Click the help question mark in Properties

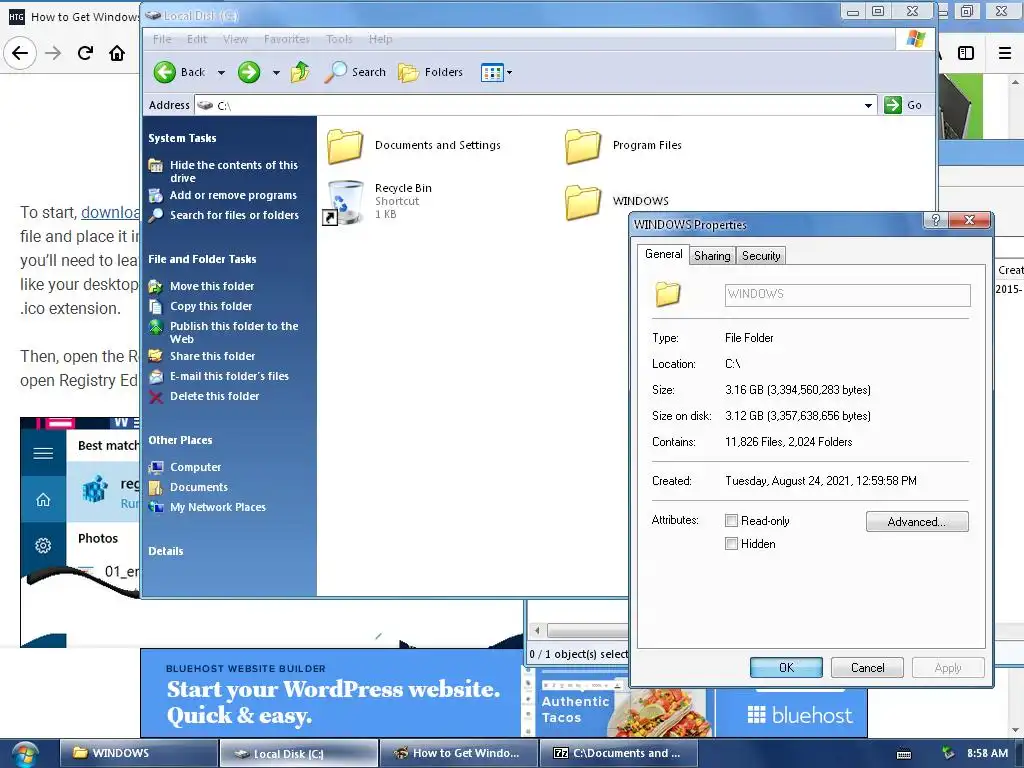coord(936,220)
